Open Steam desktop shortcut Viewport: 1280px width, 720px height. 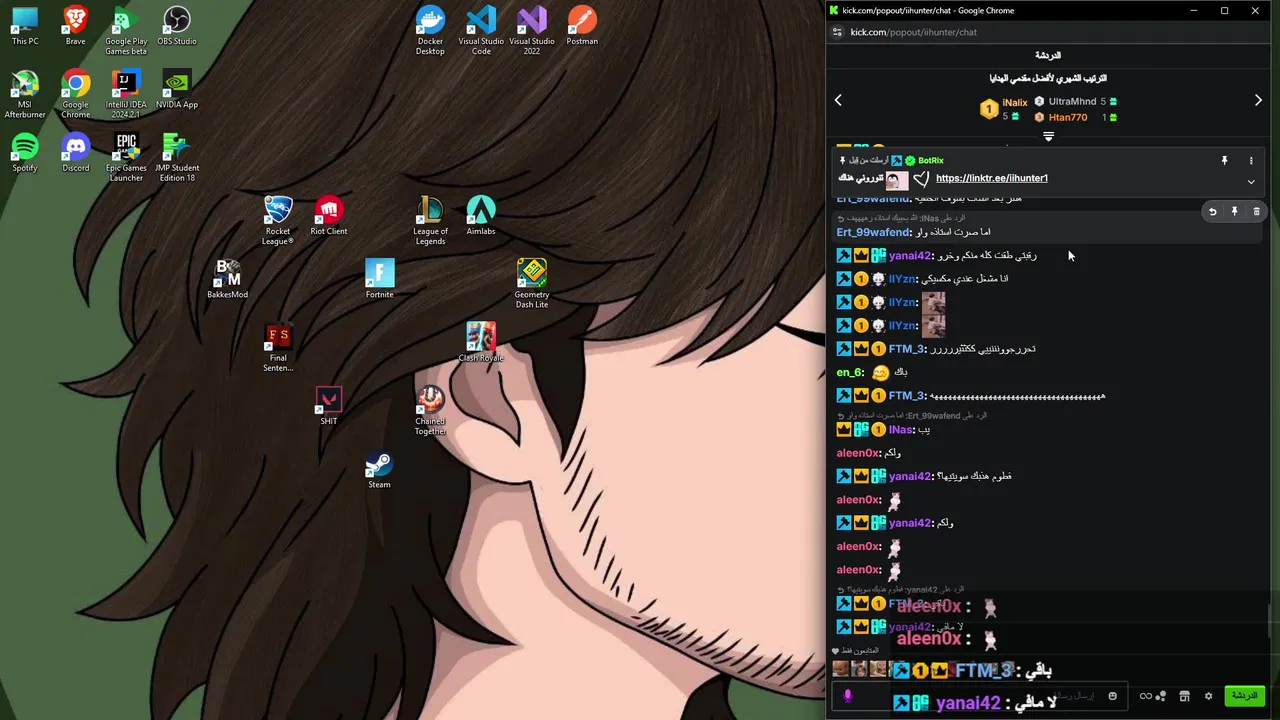[x=379, y=470]
